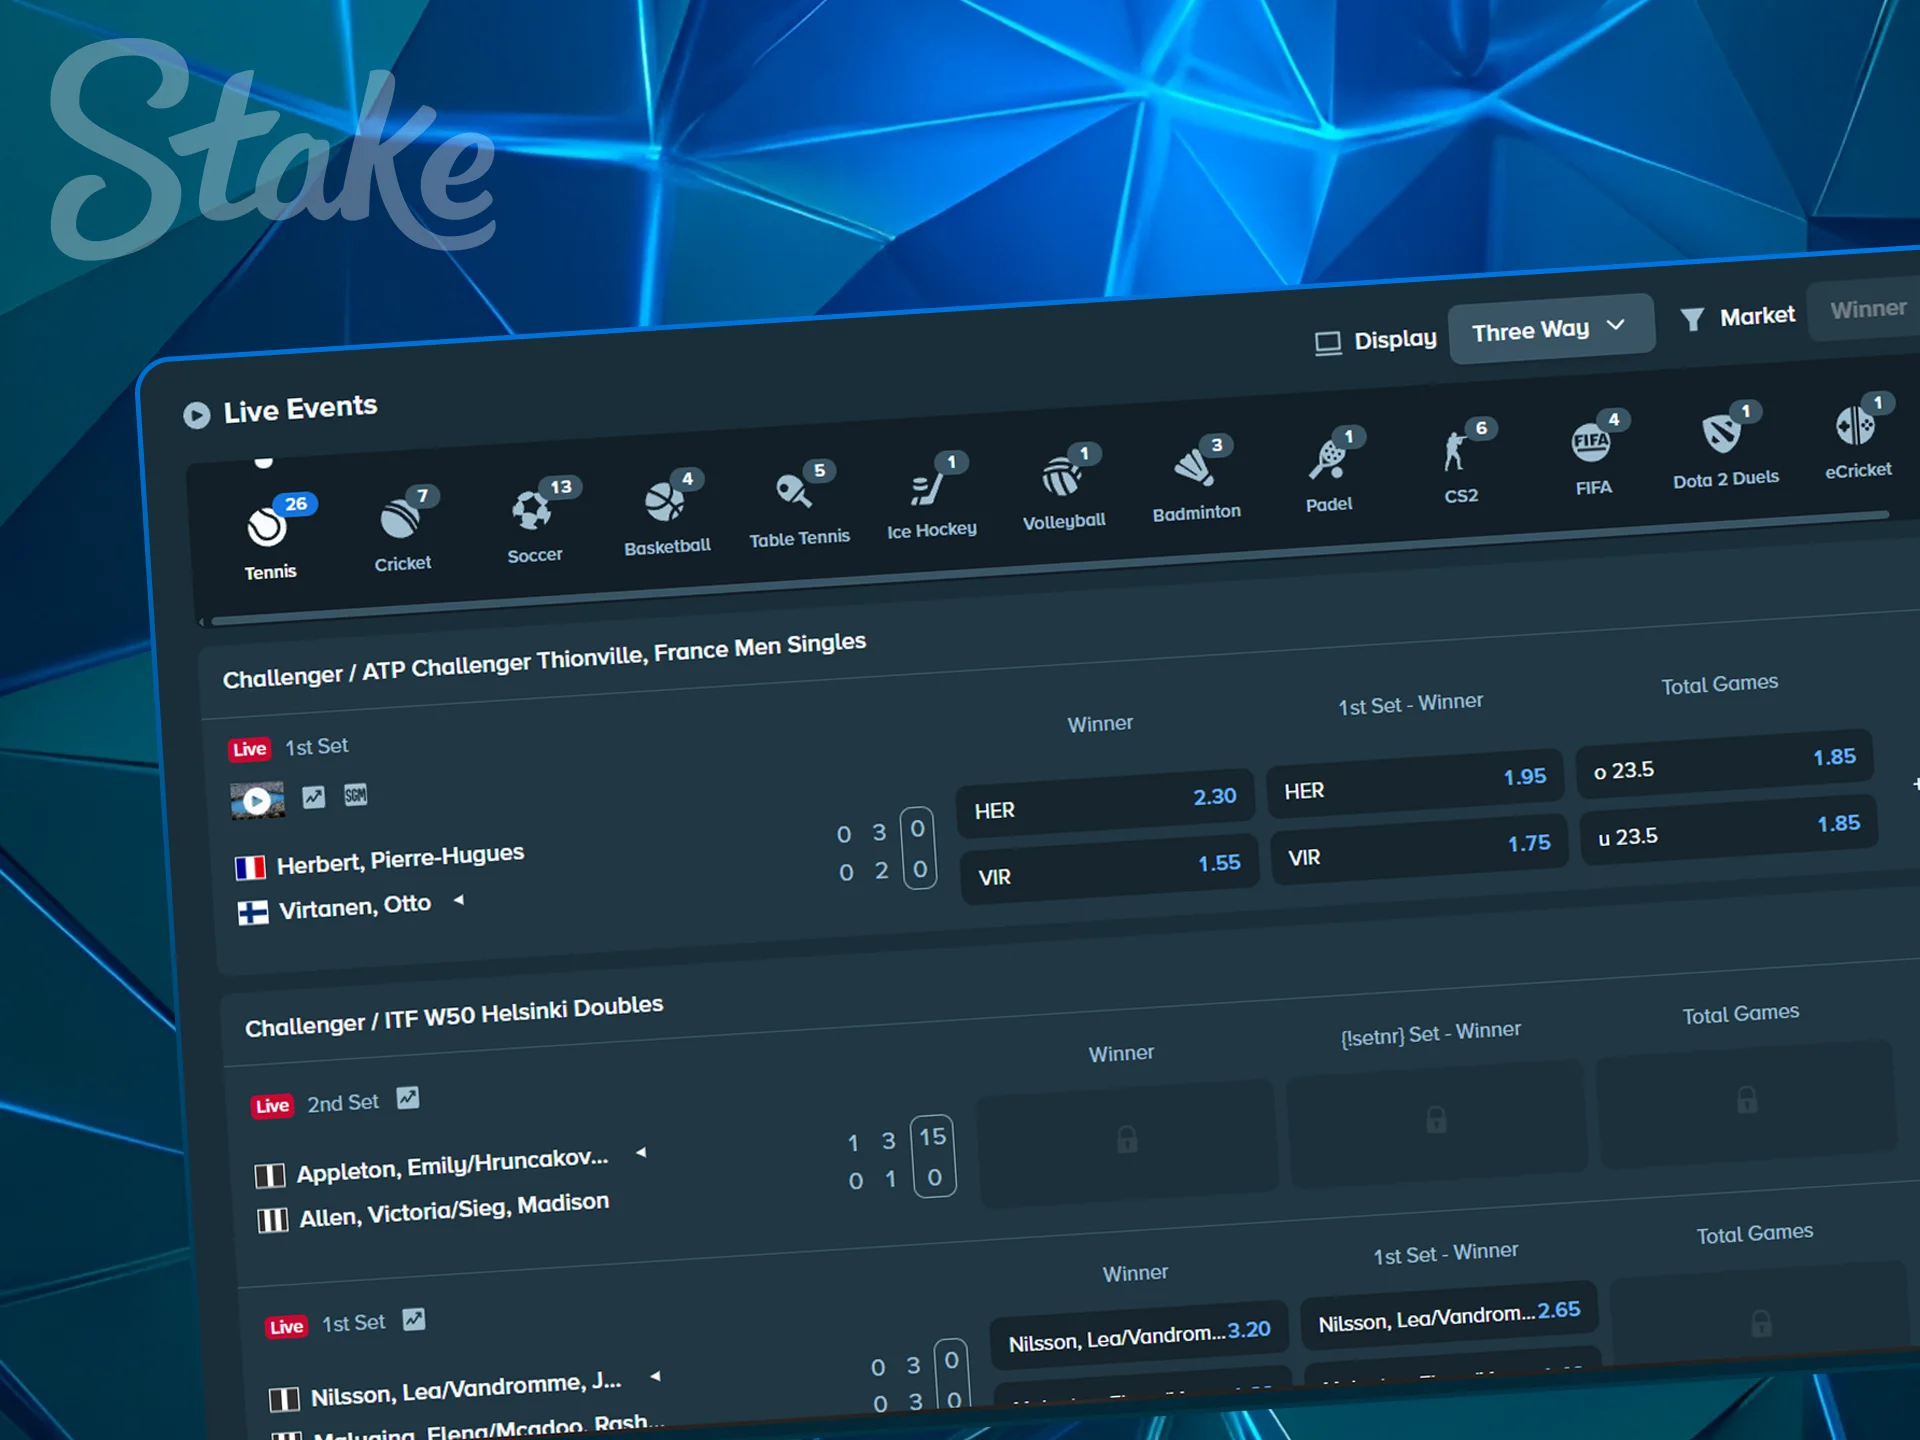Bet on VIR Winner at 1.55
This screenshot has height=1440, width=1920.
tap(1110, 869)
